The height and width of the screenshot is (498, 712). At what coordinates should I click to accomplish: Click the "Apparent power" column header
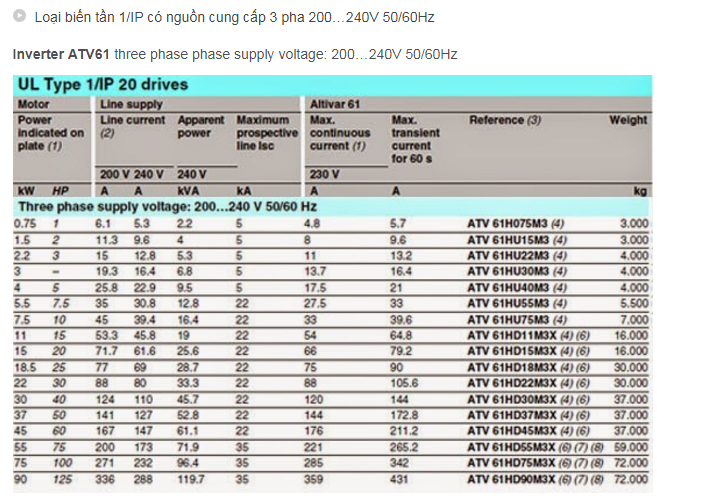pos(200,126)
